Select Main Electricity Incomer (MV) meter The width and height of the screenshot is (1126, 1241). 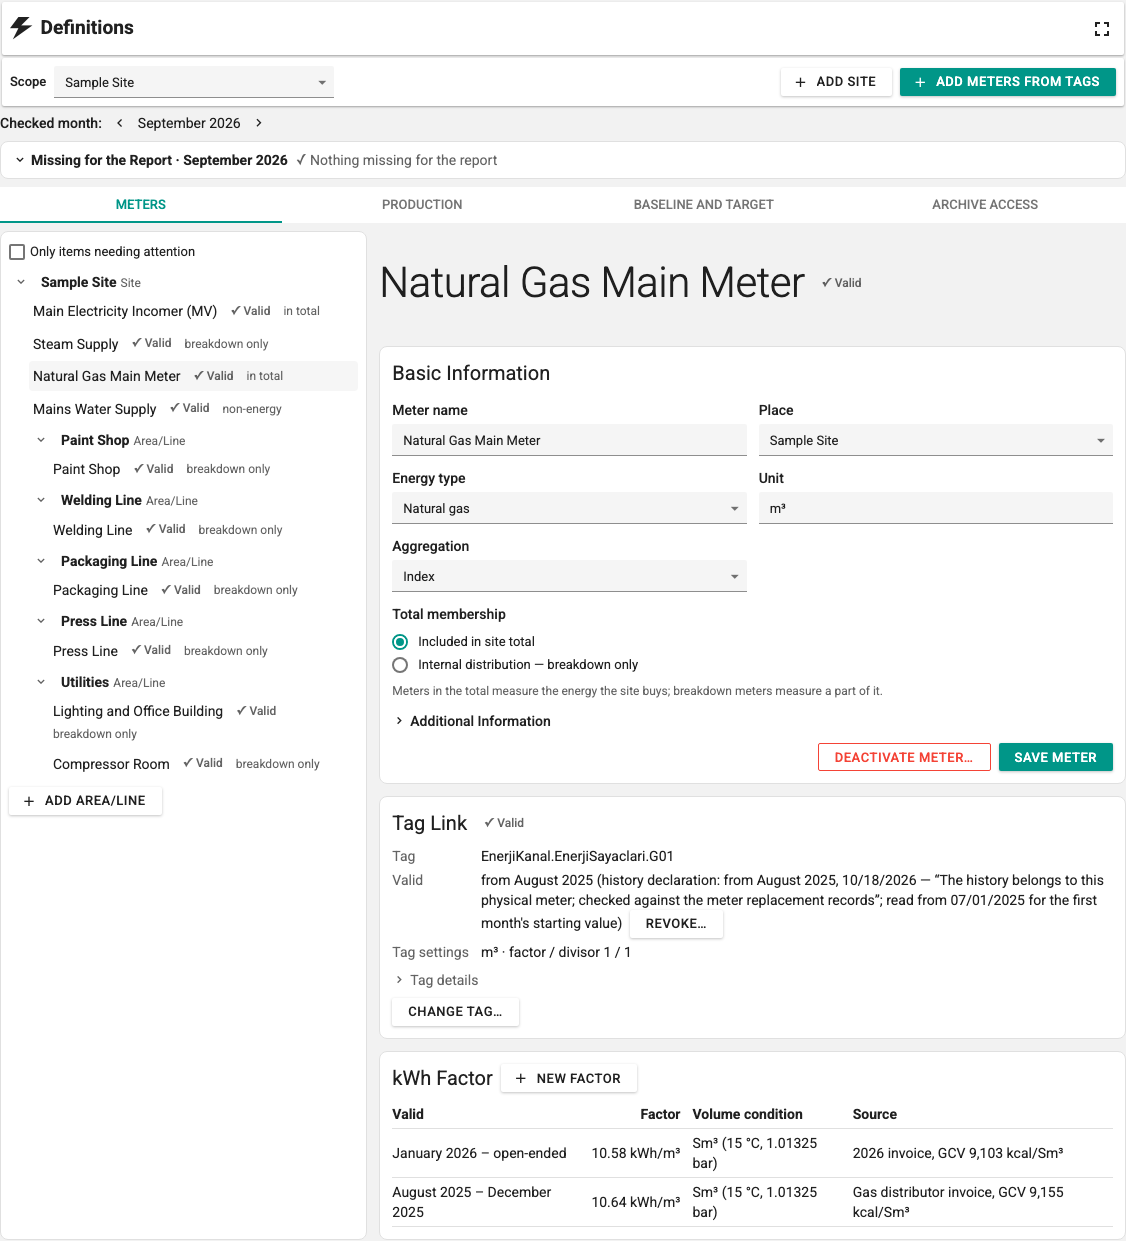pos(193,311)
